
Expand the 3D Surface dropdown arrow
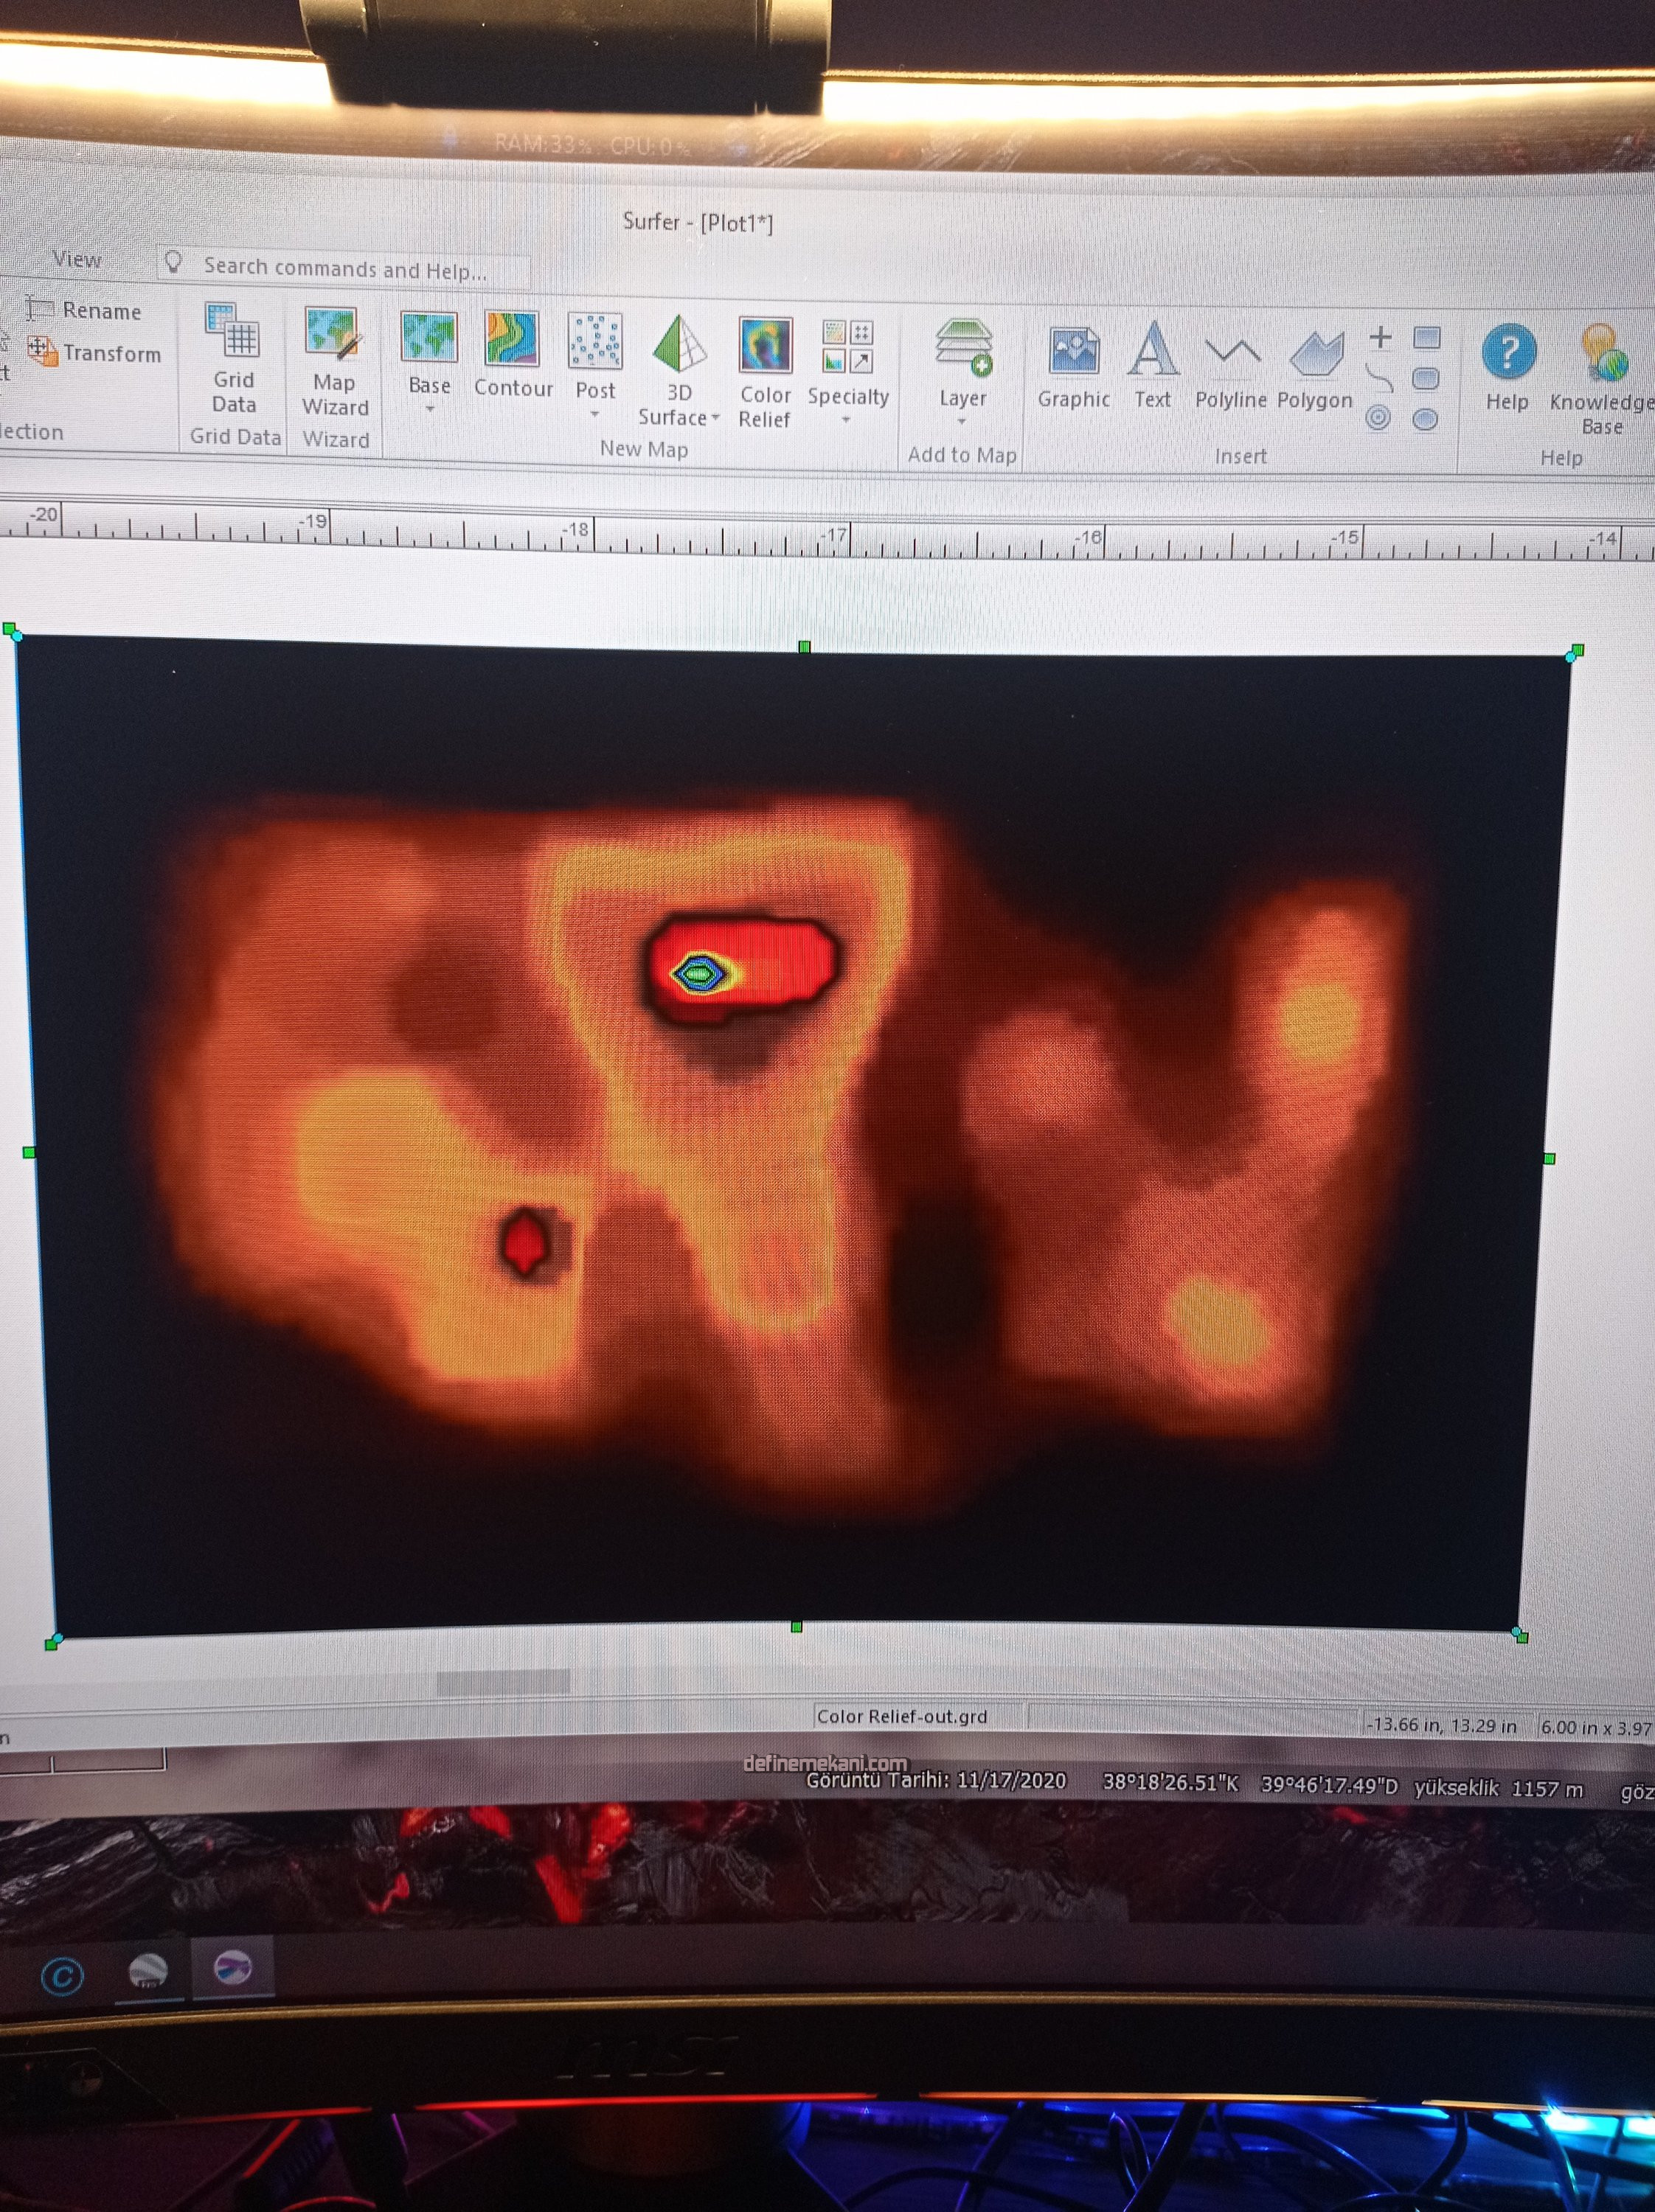tap(715, 418)
